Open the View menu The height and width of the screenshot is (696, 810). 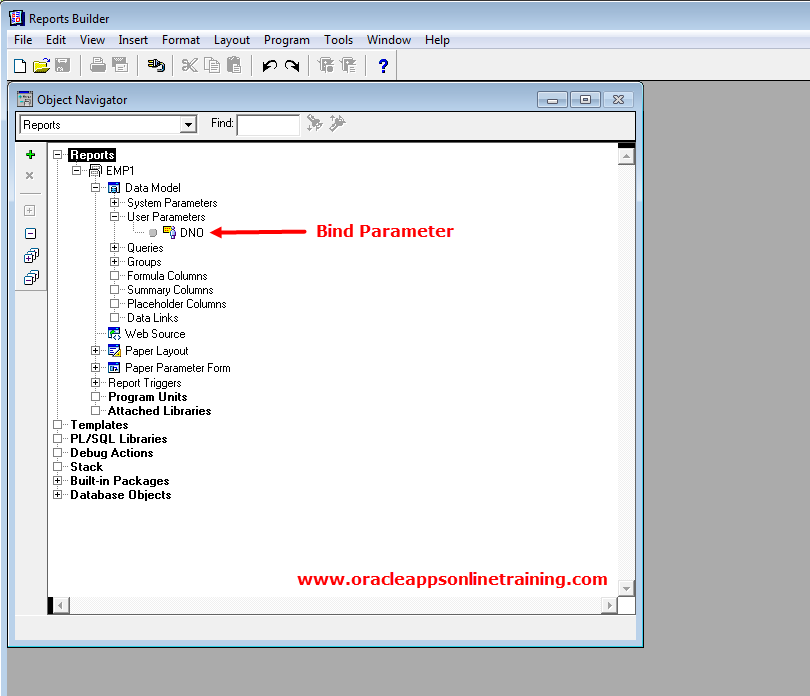92,40
